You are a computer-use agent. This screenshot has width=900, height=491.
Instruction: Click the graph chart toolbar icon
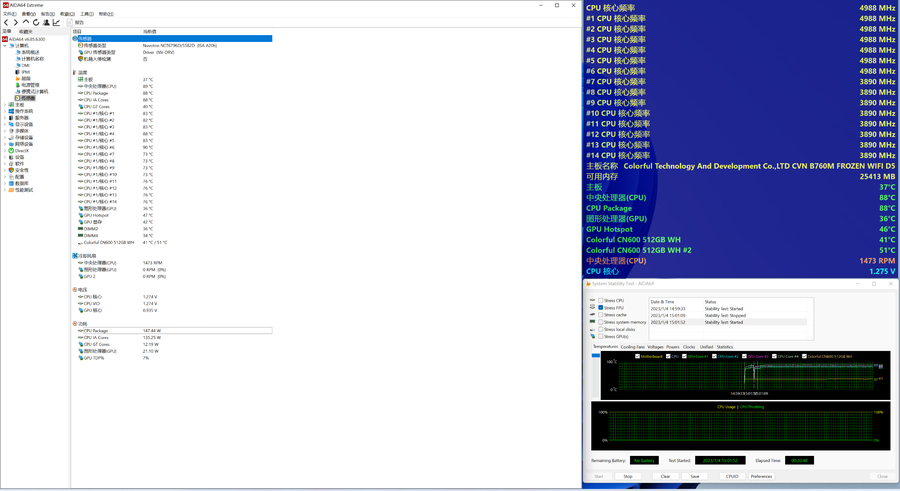click(x=56, y=22)
